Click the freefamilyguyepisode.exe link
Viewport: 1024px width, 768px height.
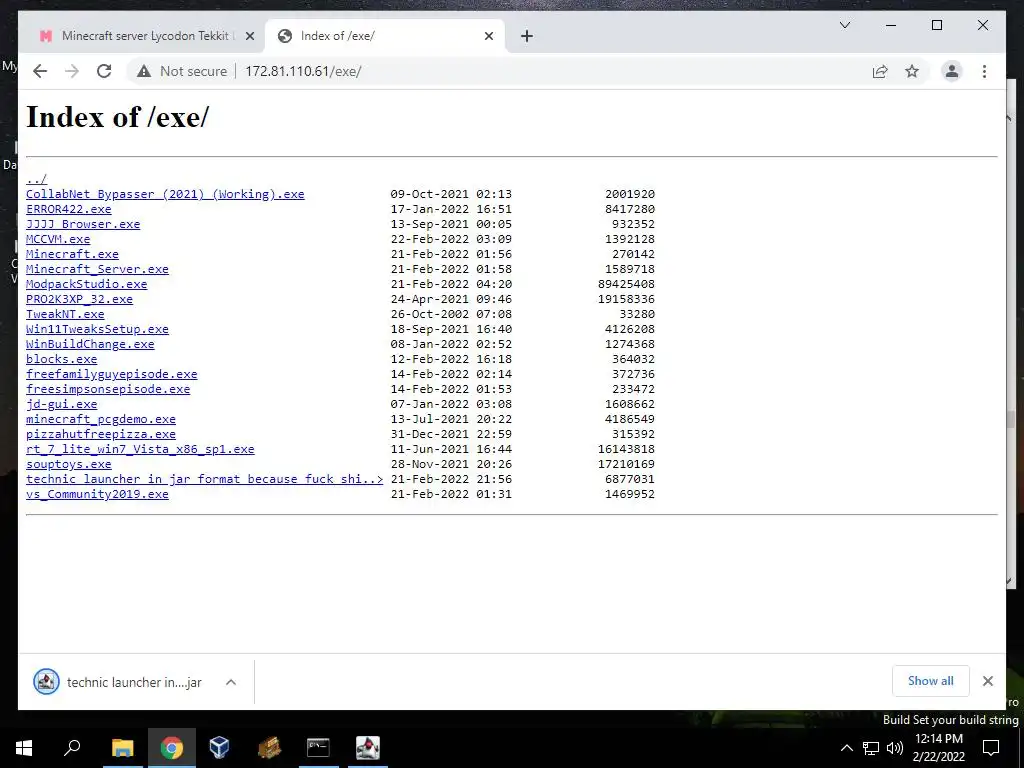pyautogui.click(x=112, y=374)
